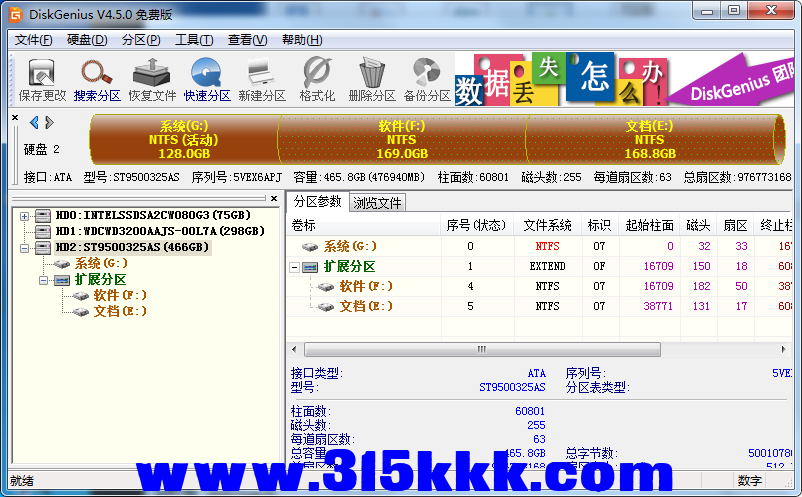The image size is (802, 497).
Task: Expand the HD0 INTELSSD disk node
Action: [x=24, y=216]
